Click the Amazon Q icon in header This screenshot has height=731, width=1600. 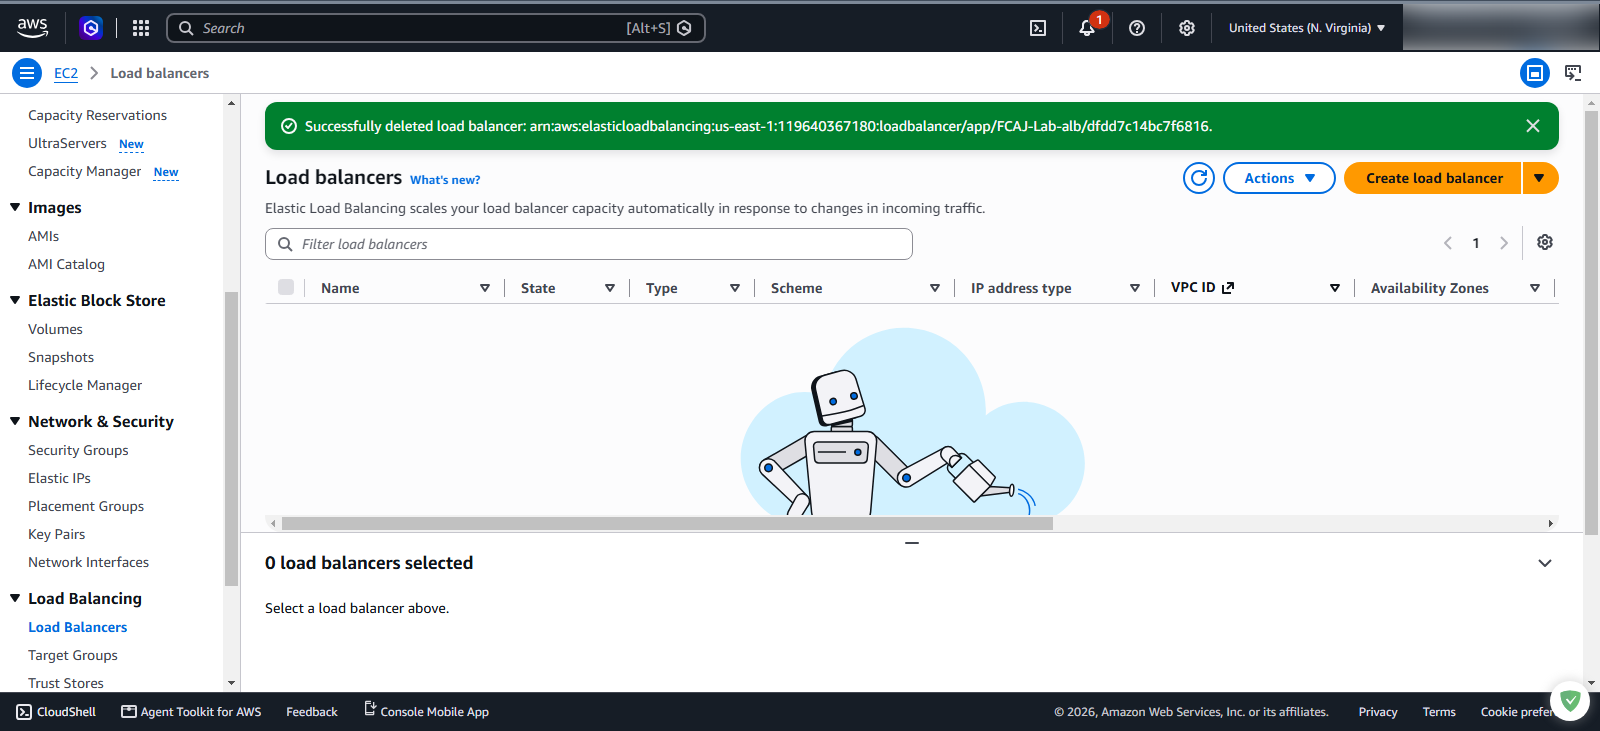coord(91,28)
